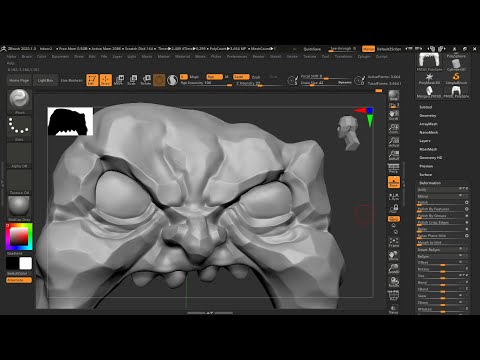Toggle Local symmetry L.Sym icon

[394, 197]
